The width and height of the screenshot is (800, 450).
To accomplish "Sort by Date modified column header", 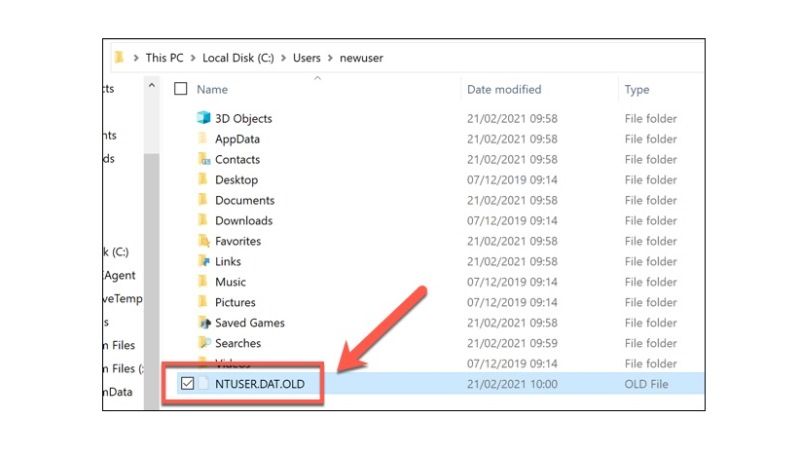I will 504,89.
